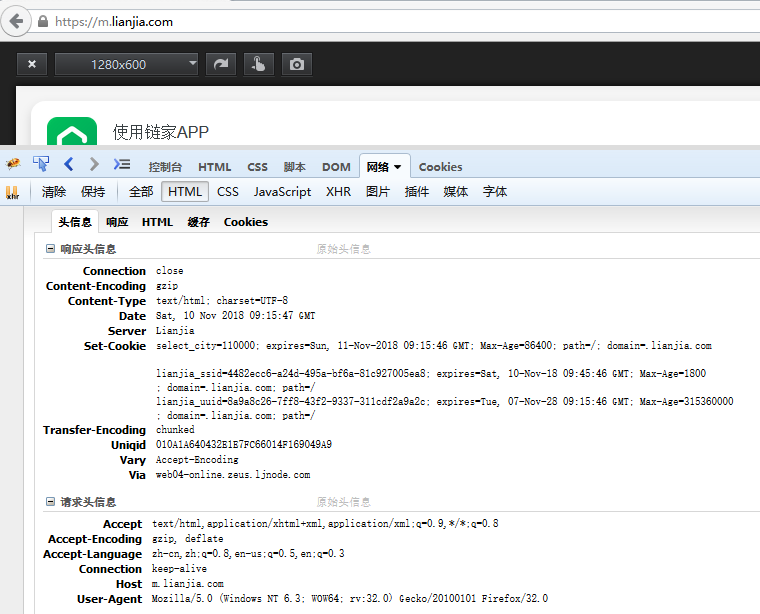Click the User-Agent header value
This screenshot has height=614, width=760.
(350, 598)
